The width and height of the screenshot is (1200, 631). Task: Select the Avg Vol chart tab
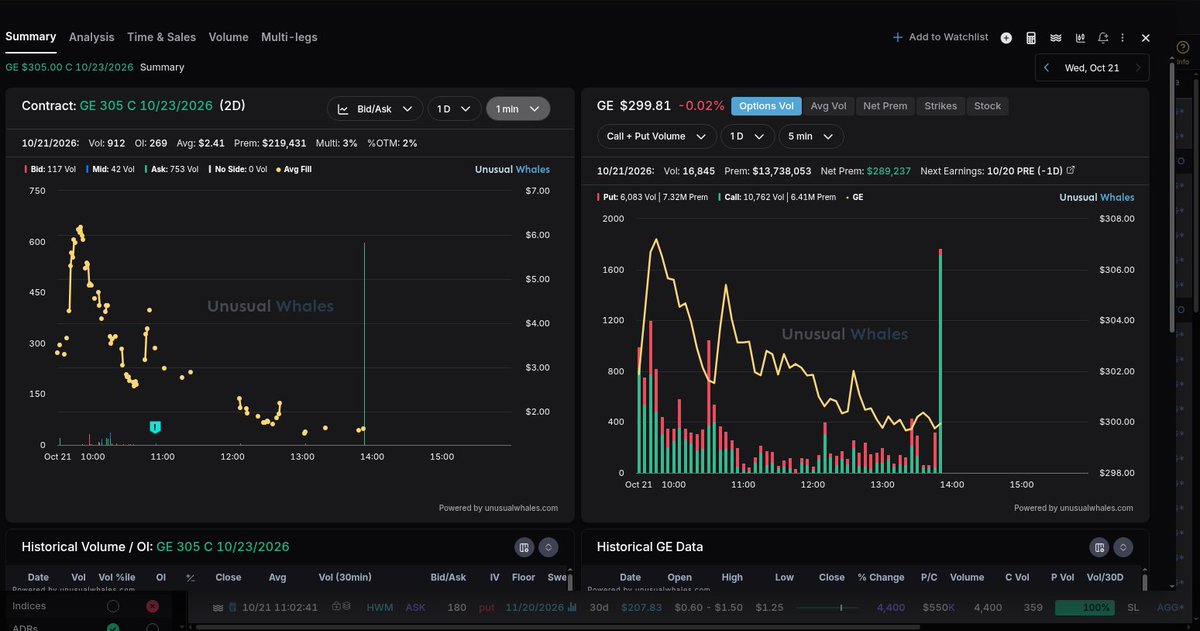(x=829, y=106)
